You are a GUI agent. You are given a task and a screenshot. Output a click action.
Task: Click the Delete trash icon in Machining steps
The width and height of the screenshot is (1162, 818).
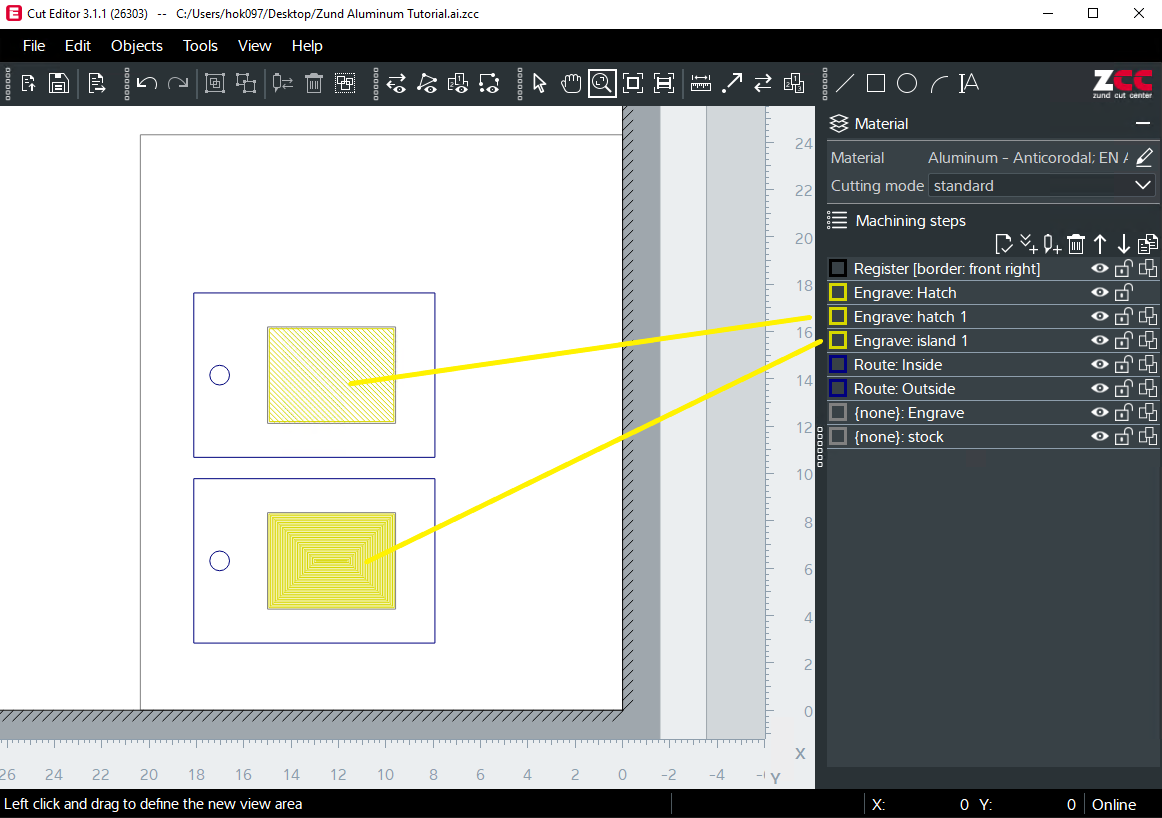point(1076,243)
